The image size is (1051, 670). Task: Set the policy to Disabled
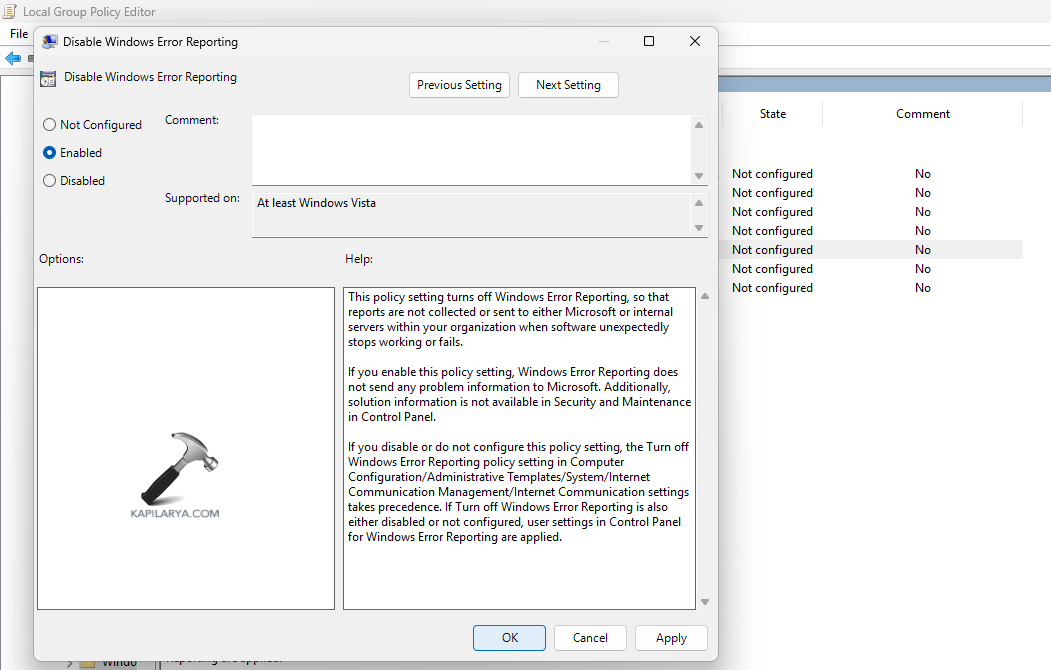click(x=49, y=181)
